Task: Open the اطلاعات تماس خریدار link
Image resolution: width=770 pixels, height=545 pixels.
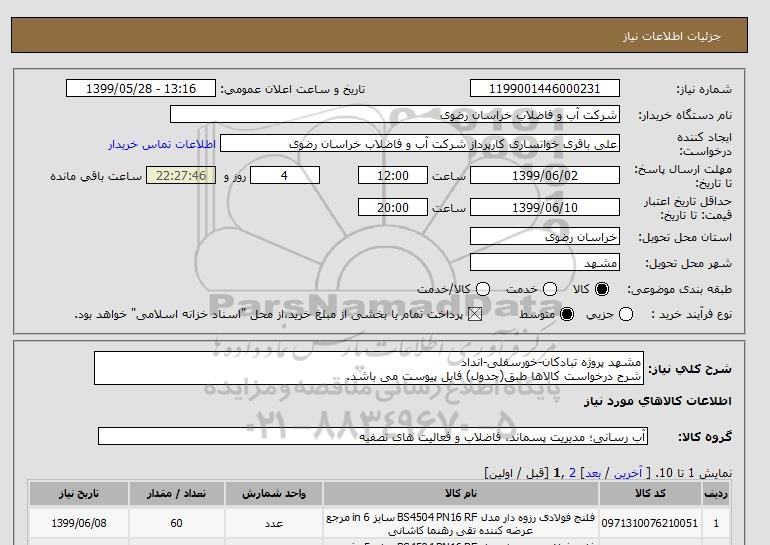Action: point(162,144)
